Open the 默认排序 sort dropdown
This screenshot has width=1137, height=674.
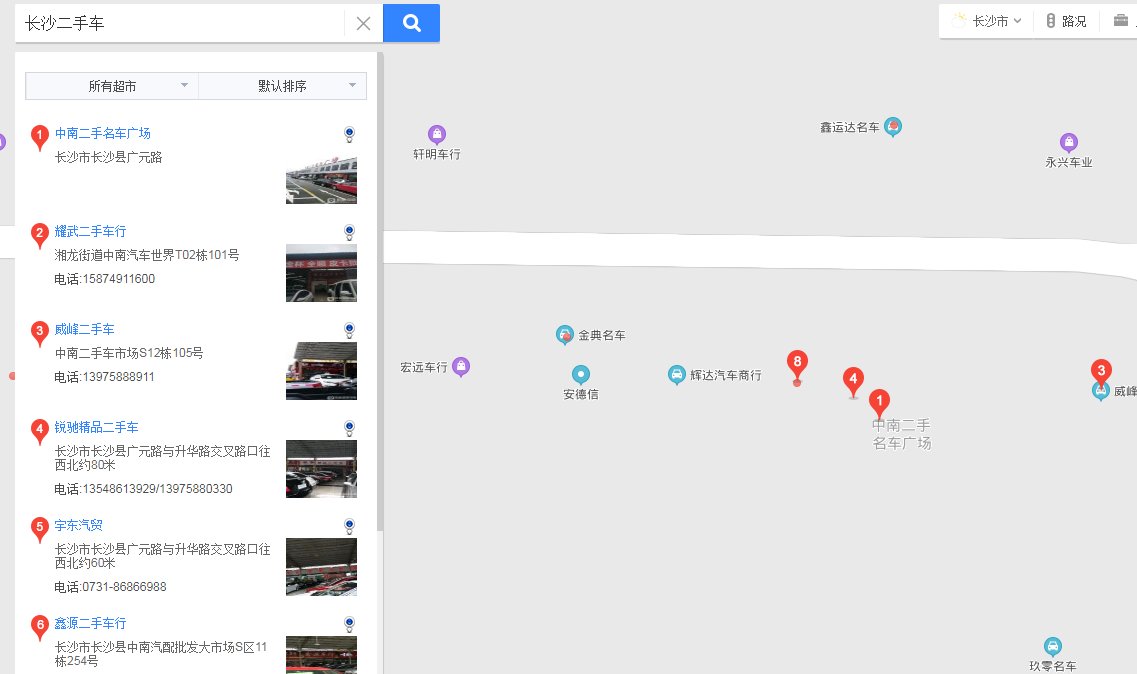tap(282, 86)
